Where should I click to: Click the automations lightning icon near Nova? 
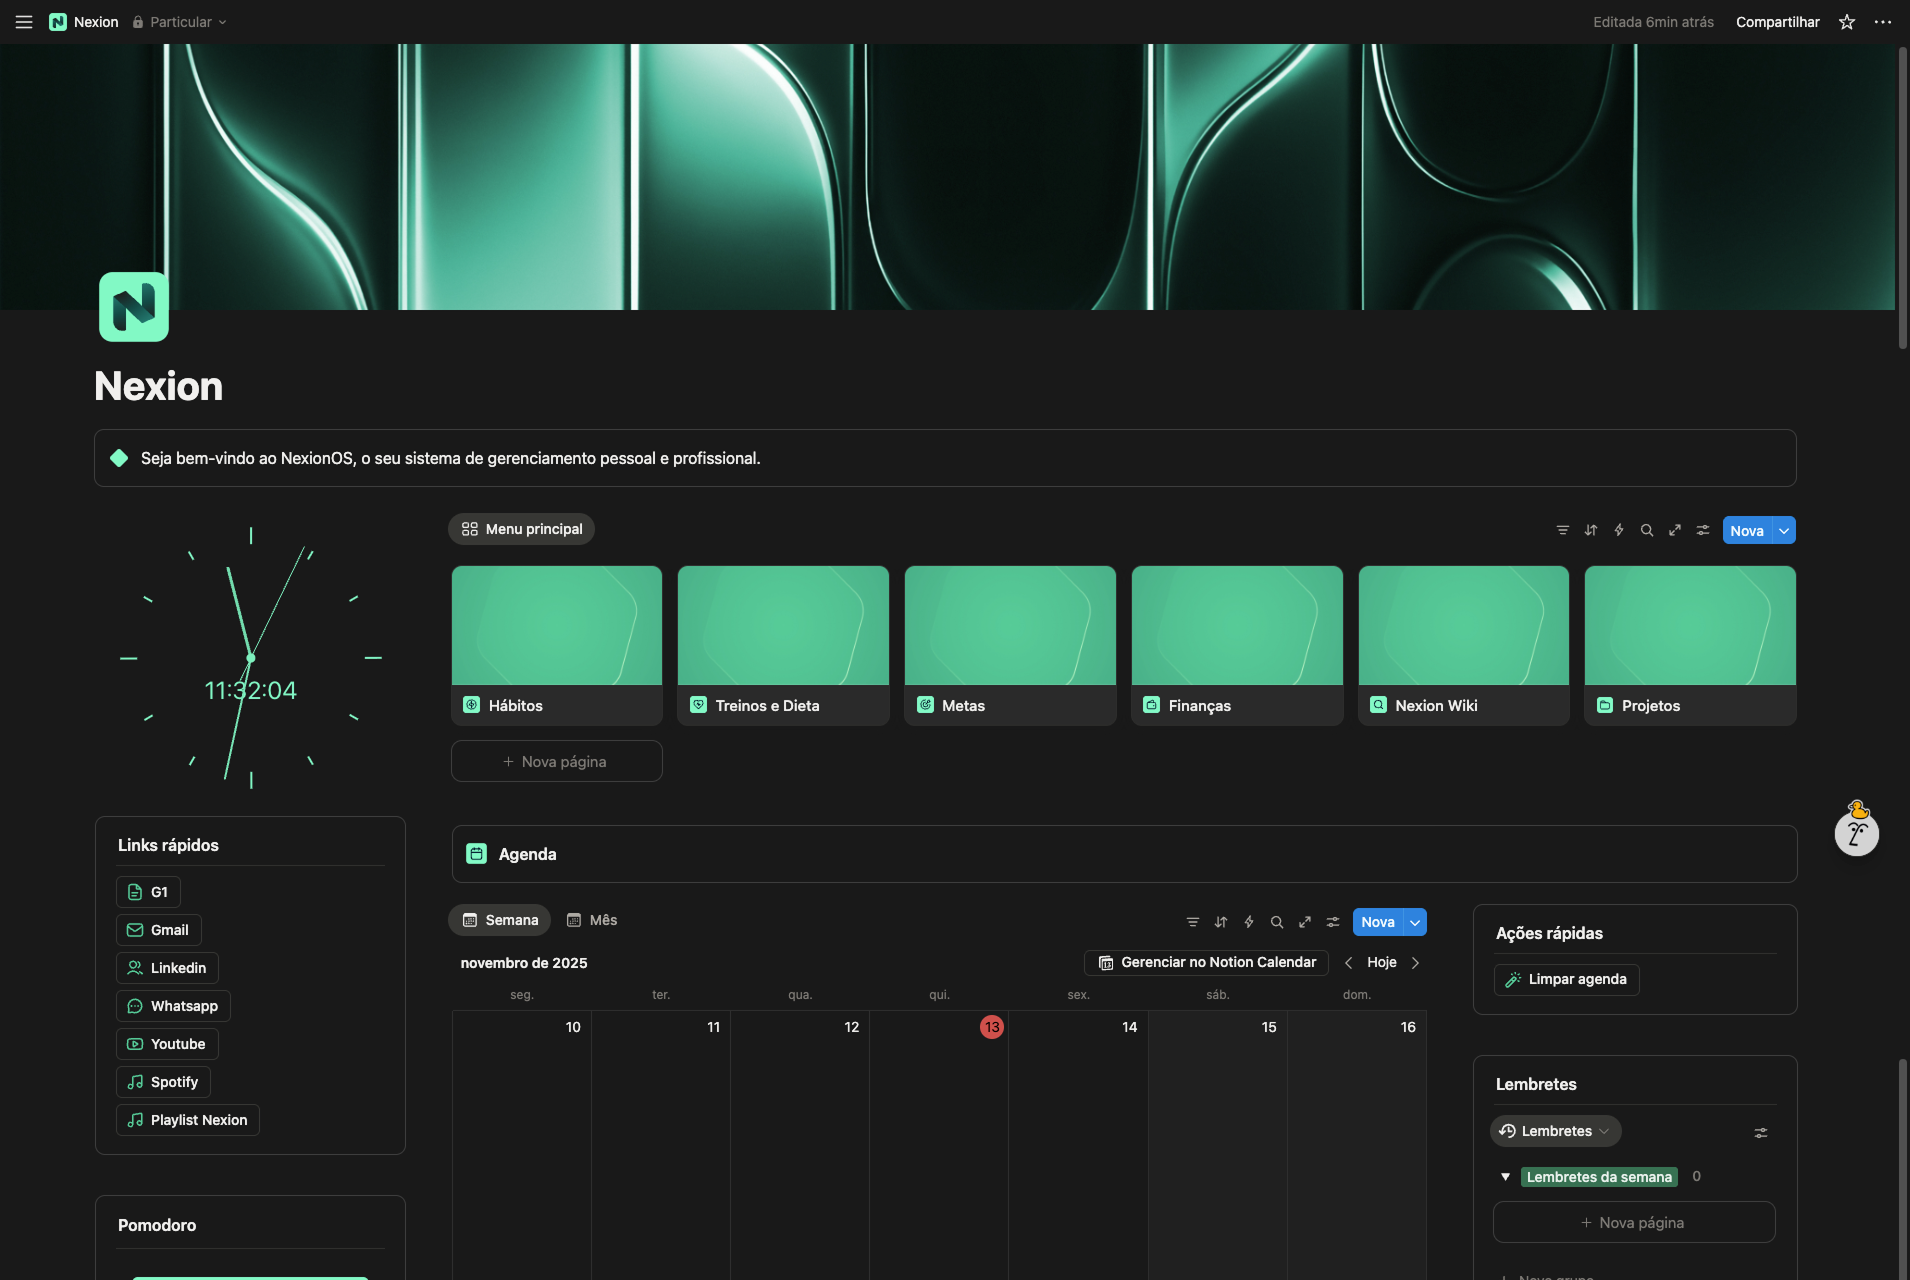pos(1248,921)
